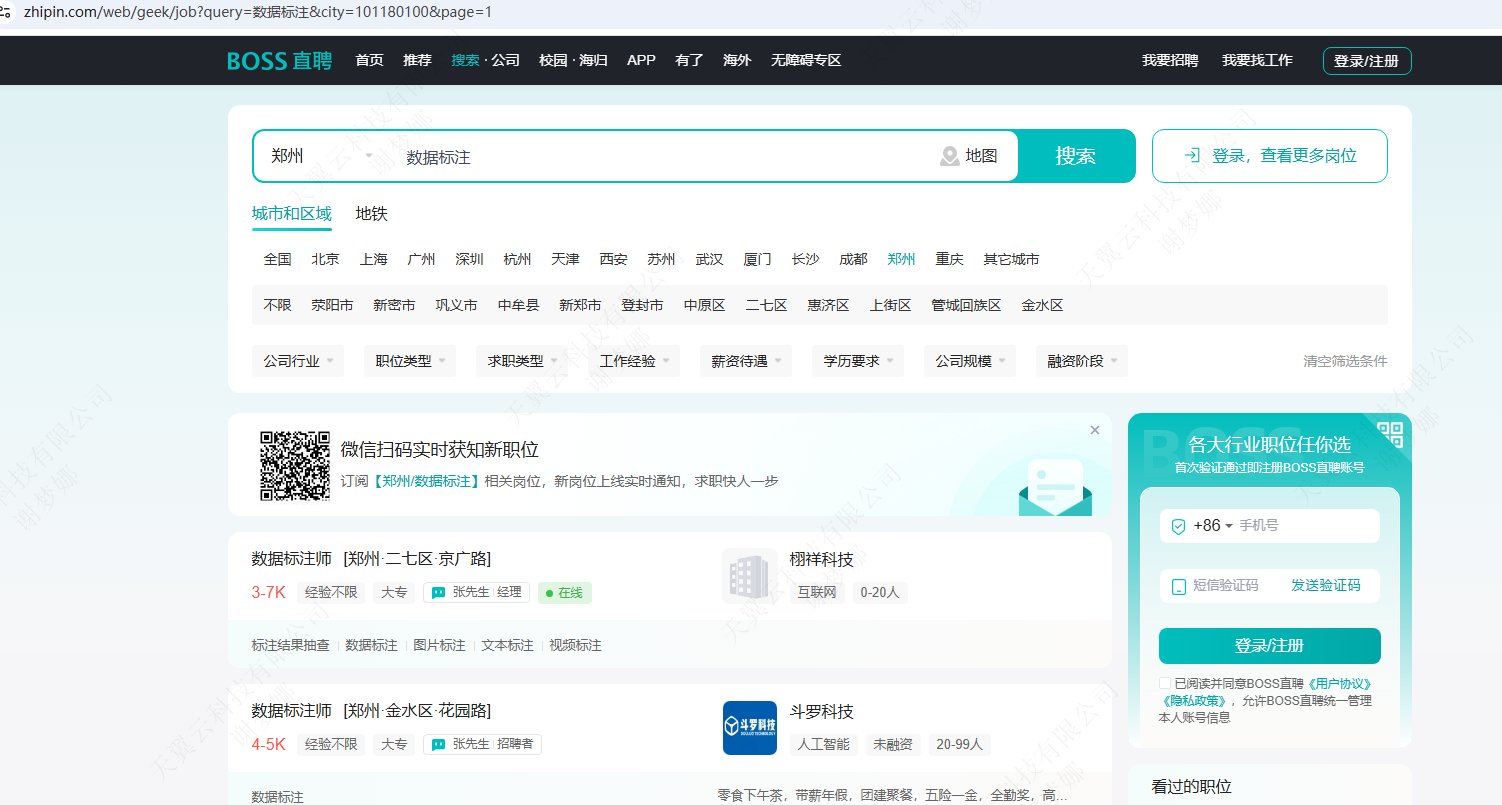
Task: Open 有了 in navigation bar
Action: pos(689,60)
